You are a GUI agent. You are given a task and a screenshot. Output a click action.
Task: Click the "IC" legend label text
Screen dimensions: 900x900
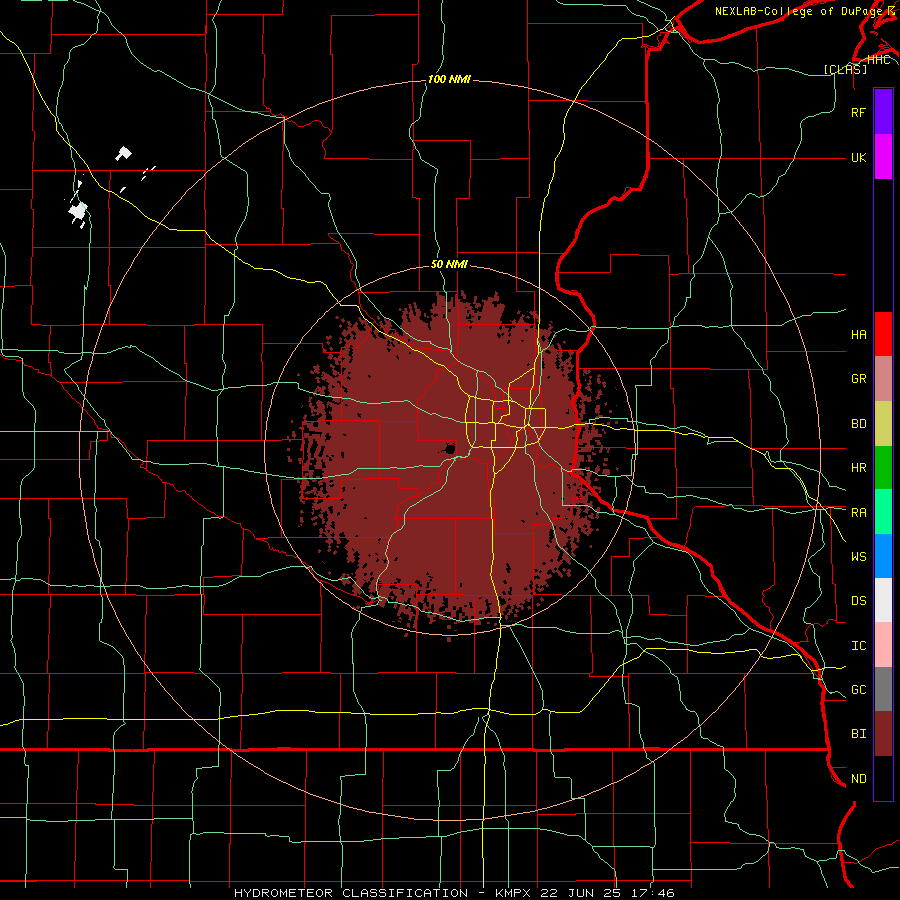coord(858,646)
